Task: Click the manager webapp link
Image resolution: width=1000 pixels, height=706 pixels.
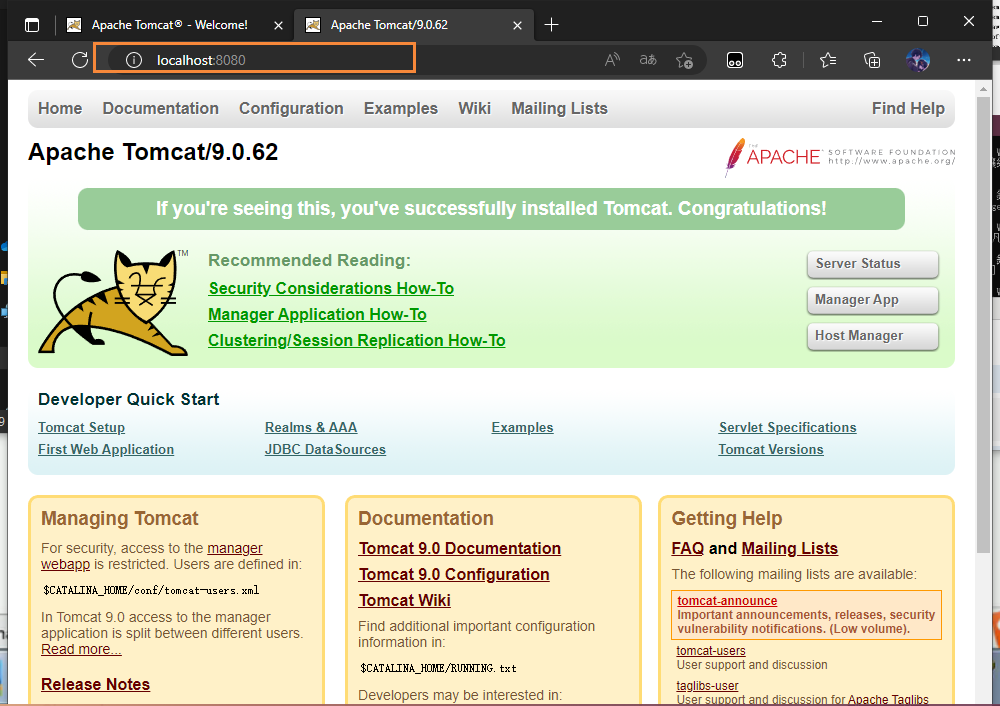Action: [x=235, y=548]
